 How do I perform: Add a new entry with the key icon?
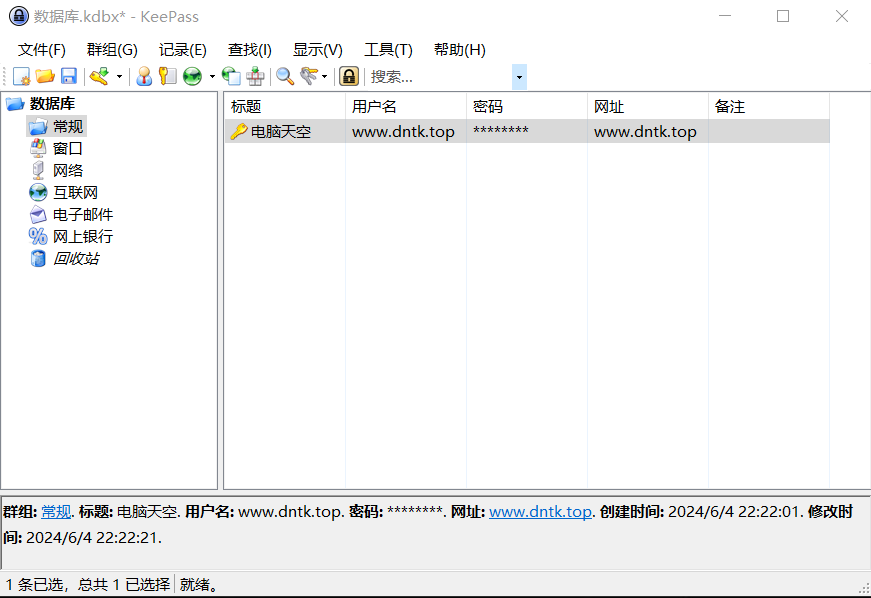(100, 76)
